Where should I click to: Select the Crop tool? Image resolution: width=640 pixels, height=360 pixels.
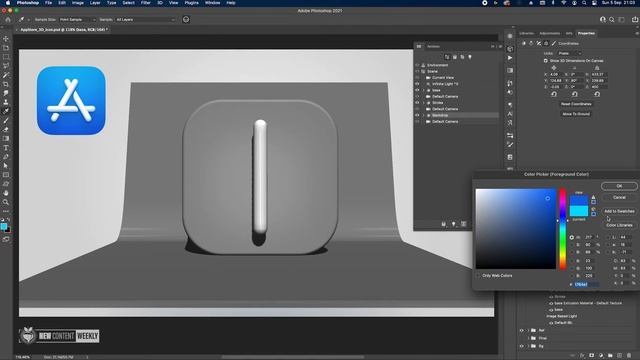pyautogui.click(x=6, y=84)
